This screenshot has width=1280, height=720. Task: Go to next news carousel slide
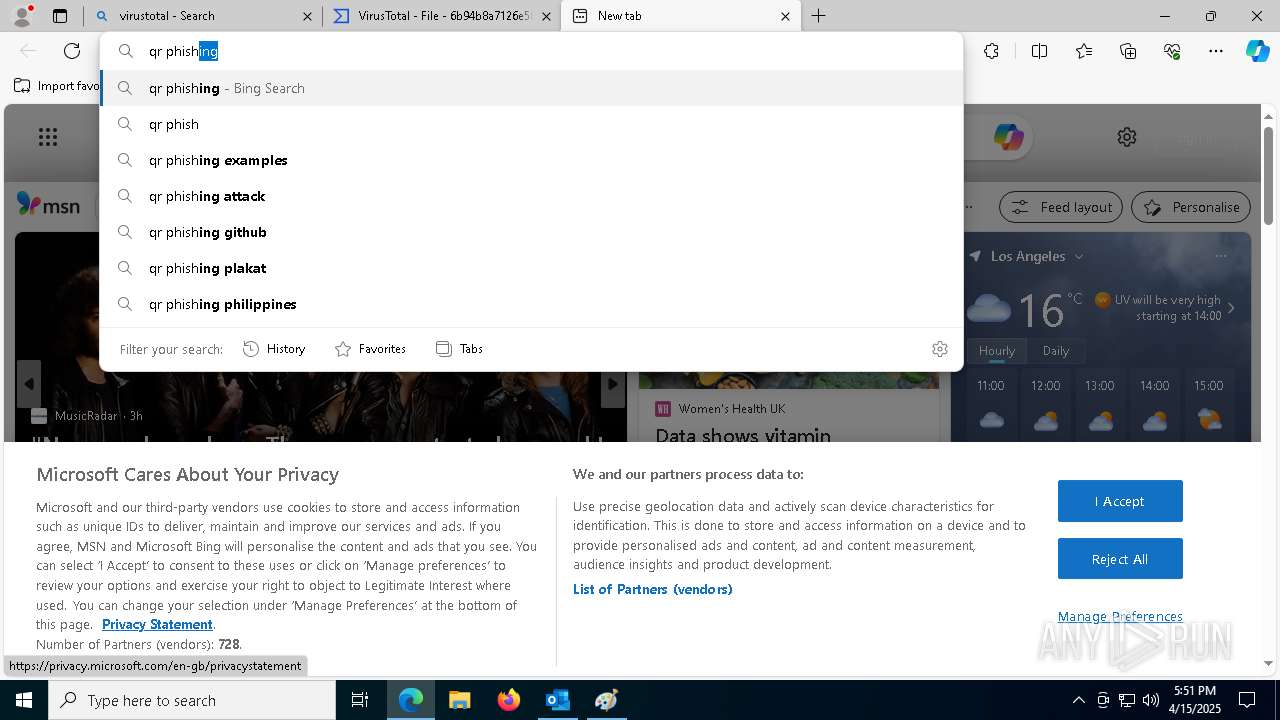pos(613,384)
